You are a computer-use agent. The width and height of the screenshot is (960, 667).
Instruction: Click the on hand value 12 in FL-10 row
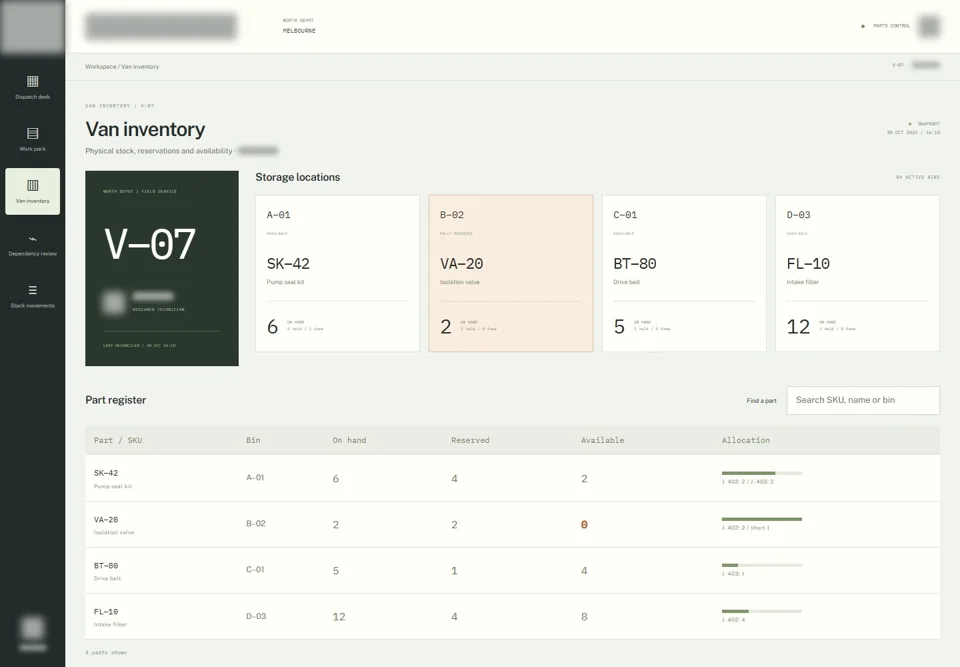[339, 617]
